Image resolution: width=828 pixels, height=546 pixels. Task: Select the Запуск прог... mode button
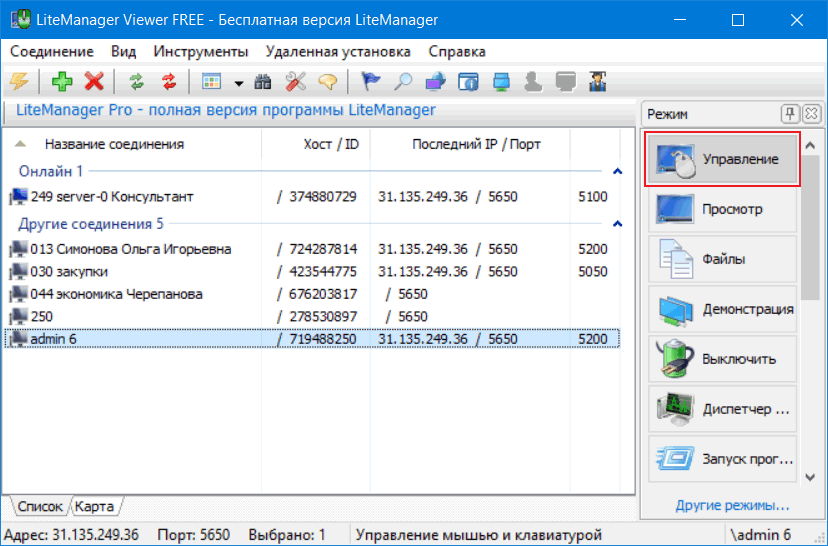[722, 459]
